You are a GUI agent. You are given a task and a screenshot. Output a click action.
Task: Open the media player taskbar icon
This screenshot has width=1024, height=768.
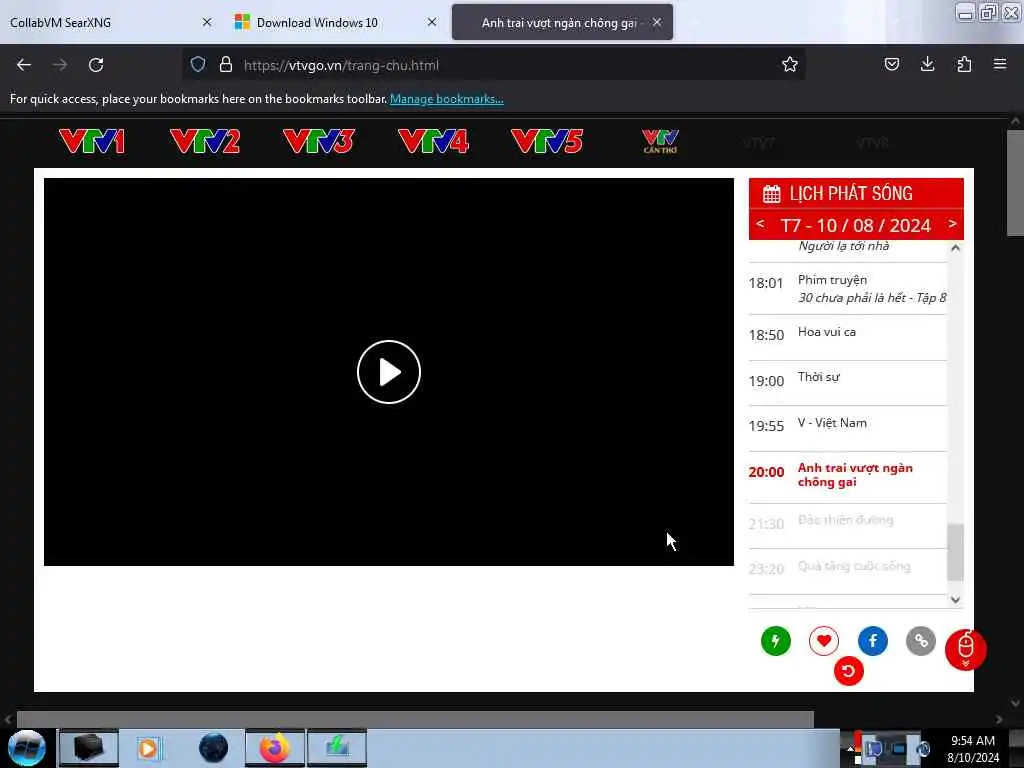148,748
